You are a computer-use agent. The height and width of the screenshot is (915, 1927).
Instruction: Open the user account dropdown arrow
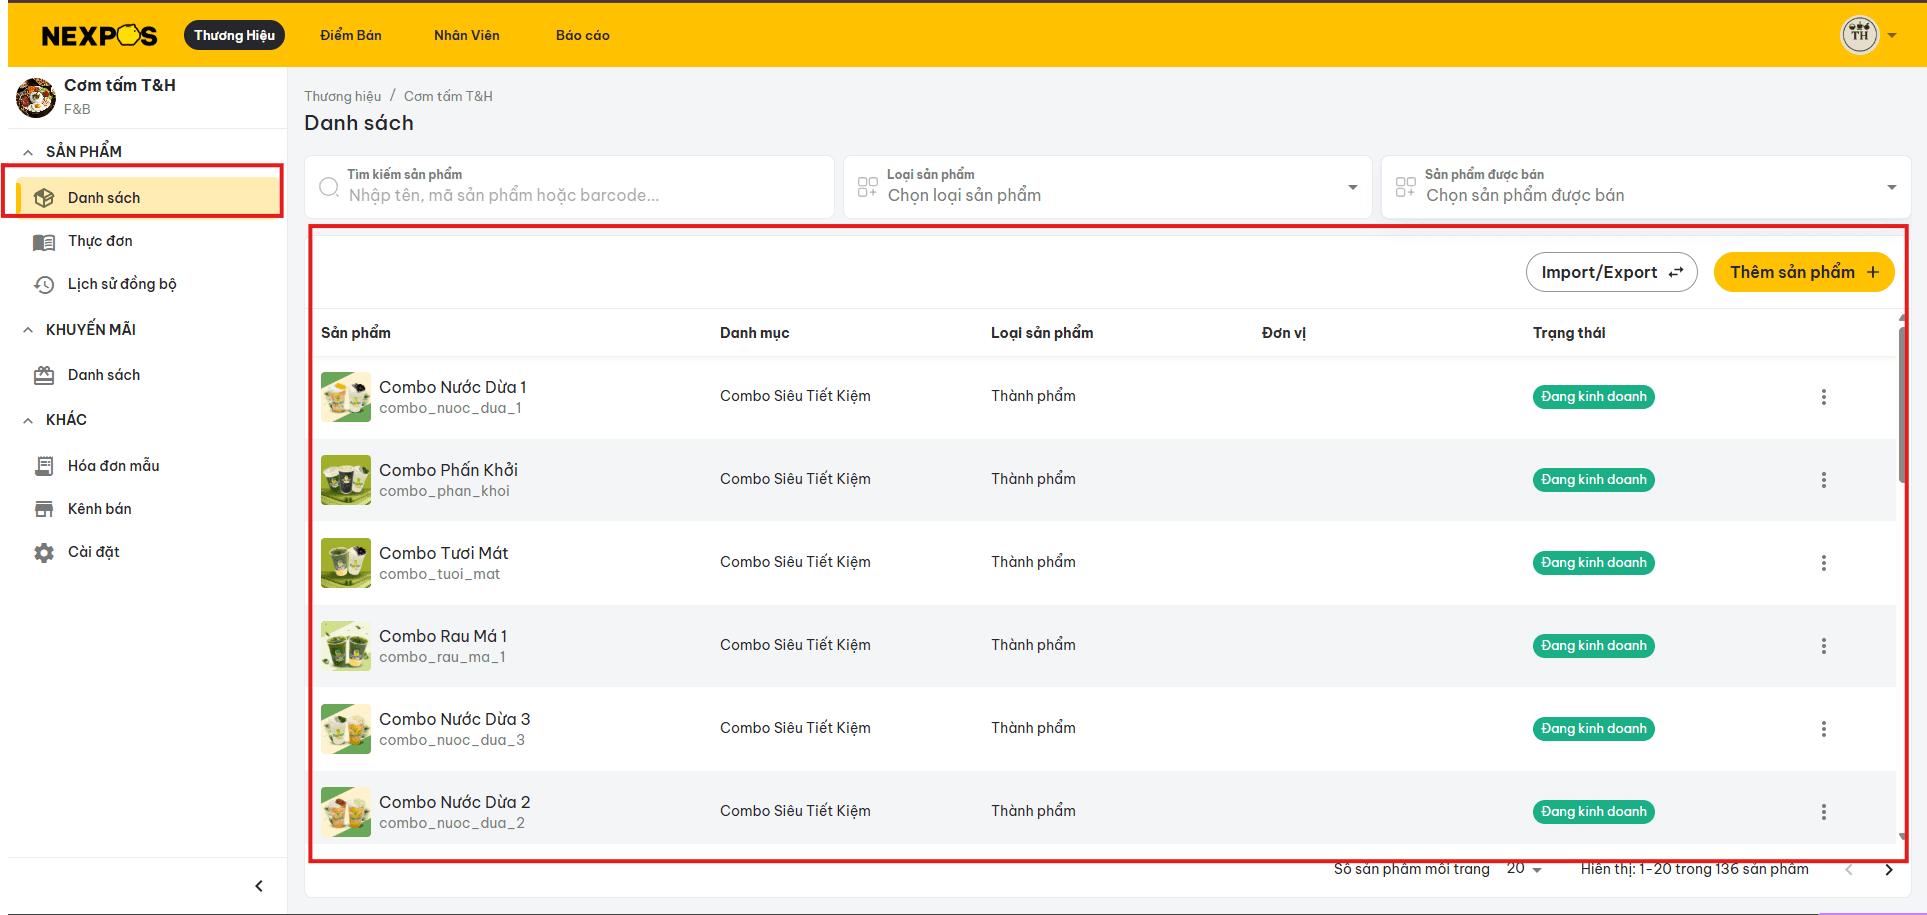point(1892,36)
